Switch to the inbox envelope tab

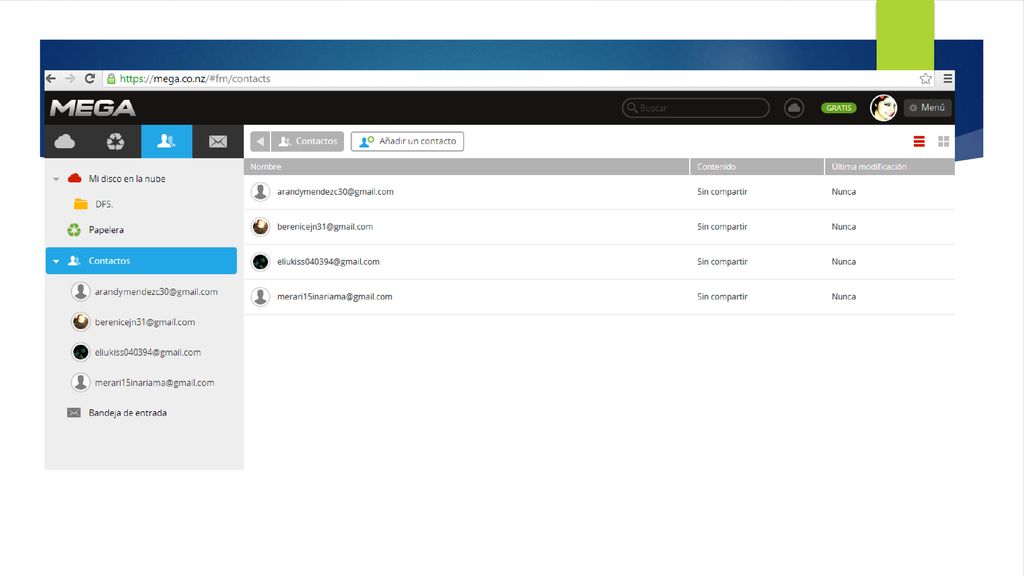click(x=217, y=141)
